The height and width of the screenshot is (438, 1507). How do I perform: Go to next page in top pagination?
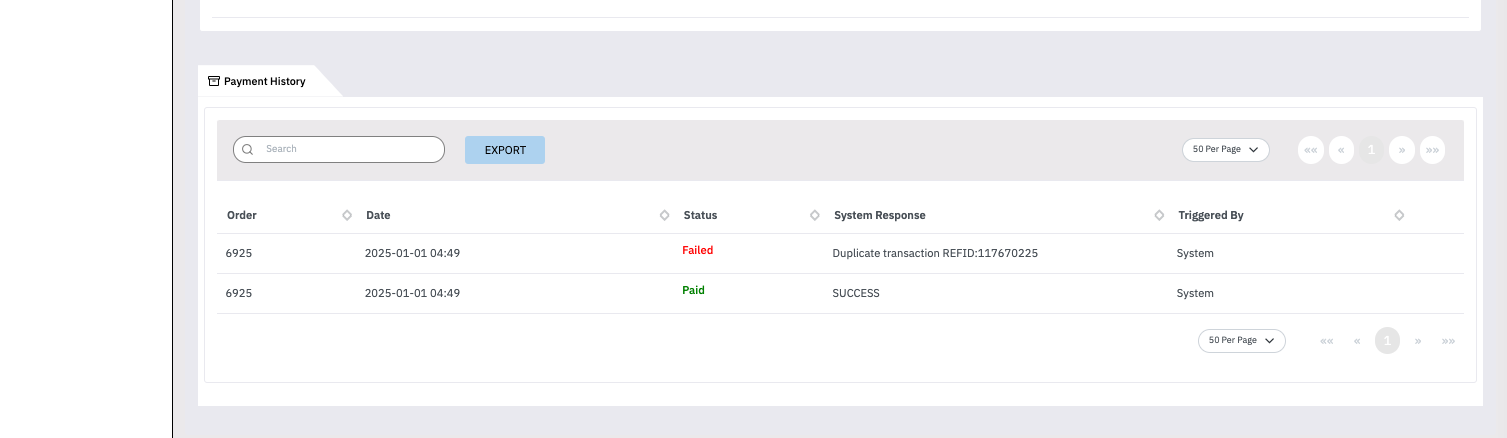[1402, 150]
